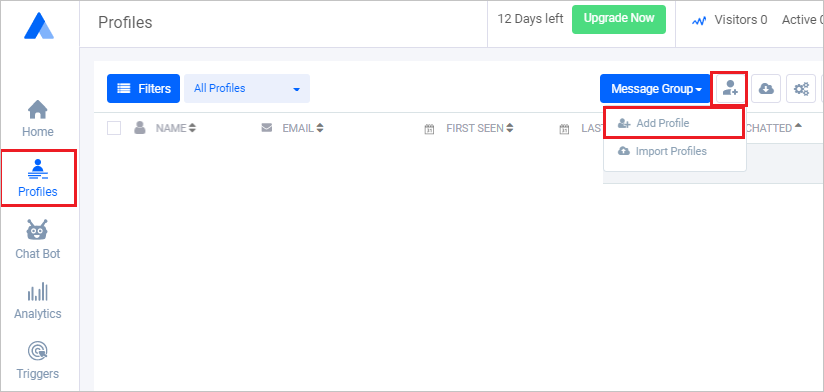Click the Upgrade Now button
This screenshot has width=824, height=392.
(619, 19)
